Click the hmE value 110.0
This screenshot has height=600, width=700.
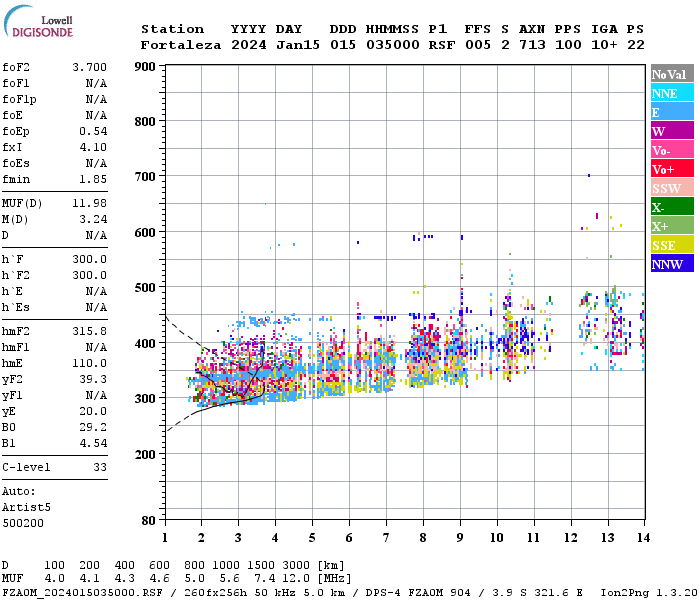tap(89, 363)
